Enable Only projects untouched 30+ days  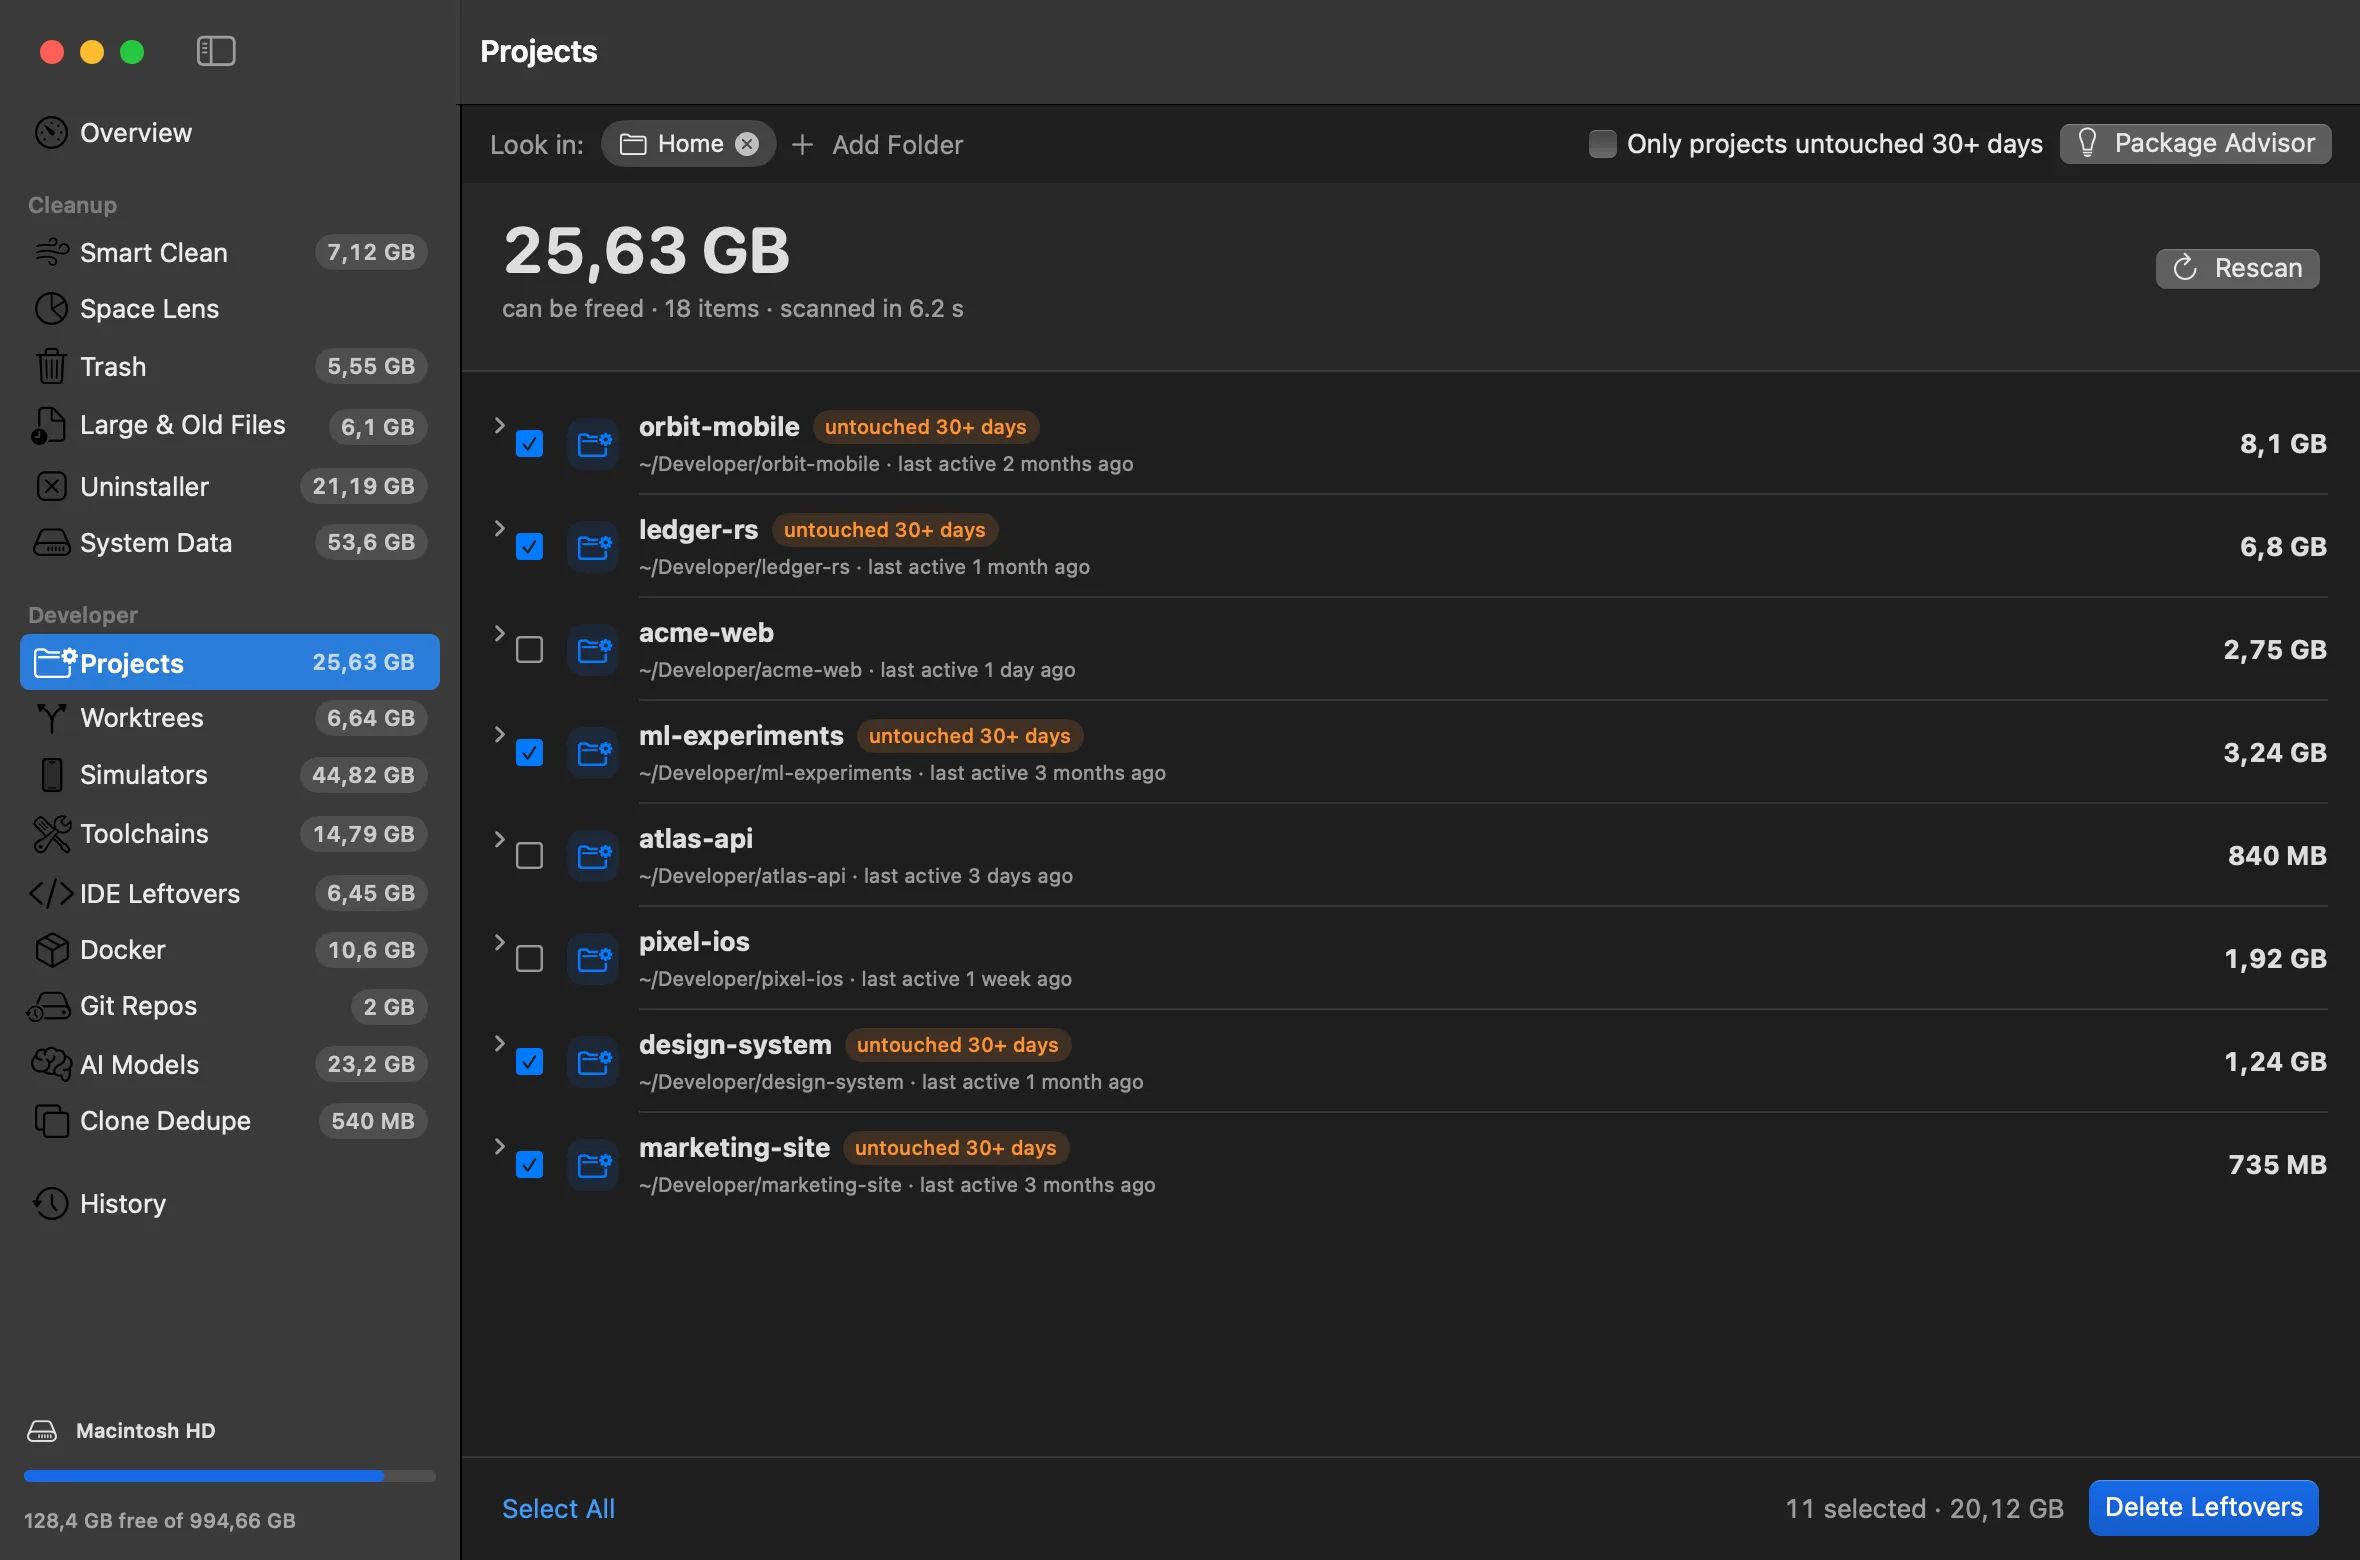tap(1602, 144)
